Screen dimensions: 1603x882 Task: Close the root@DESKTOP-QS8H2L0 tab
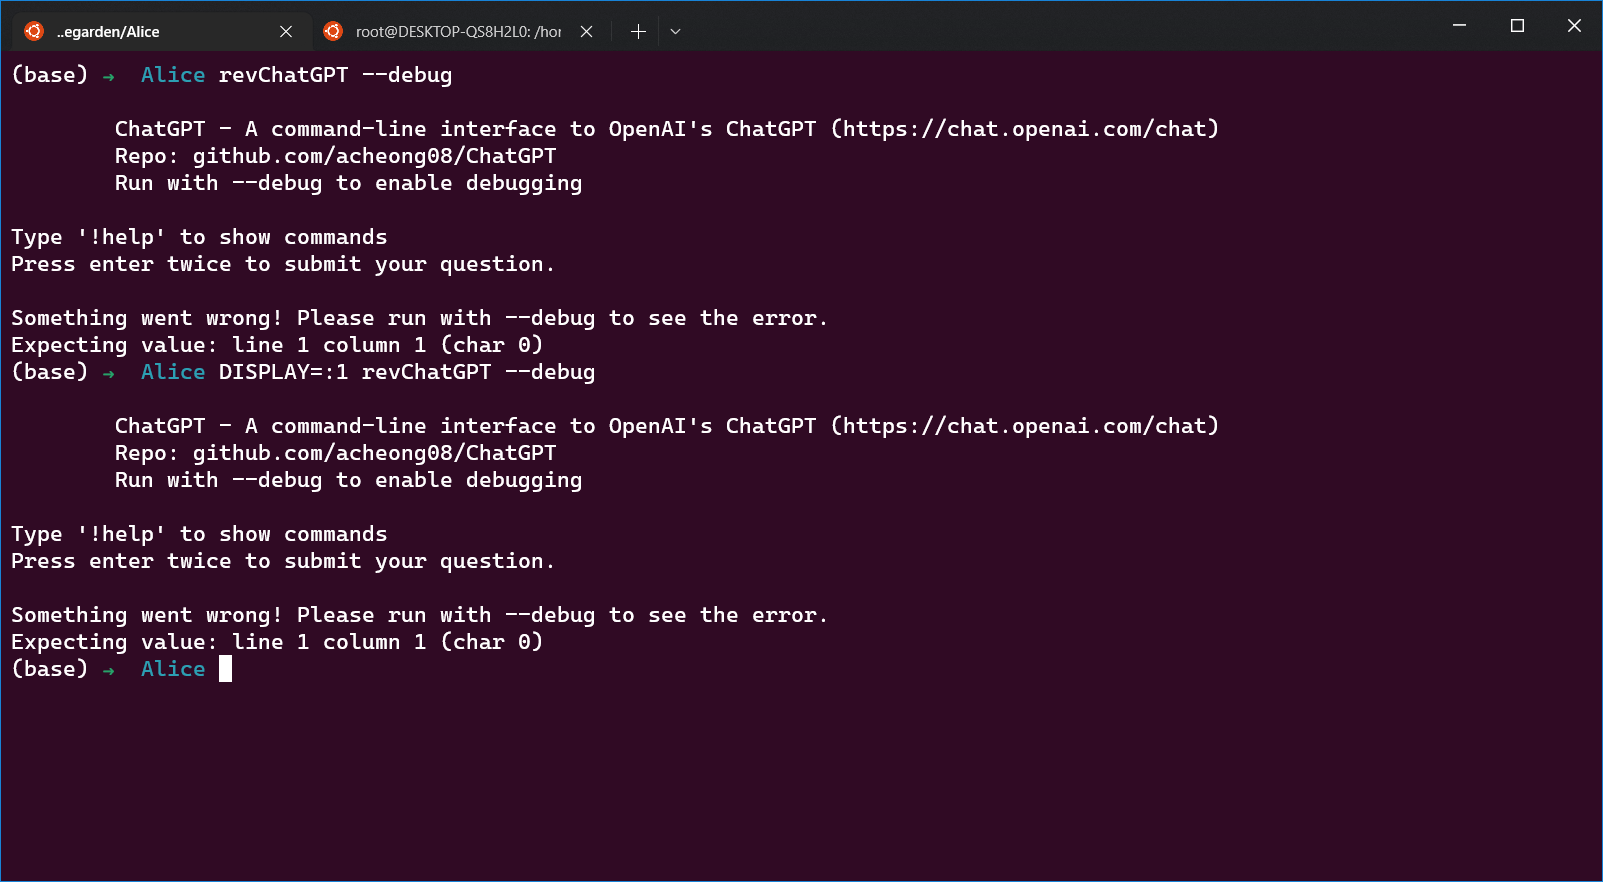tap(586, 31)
